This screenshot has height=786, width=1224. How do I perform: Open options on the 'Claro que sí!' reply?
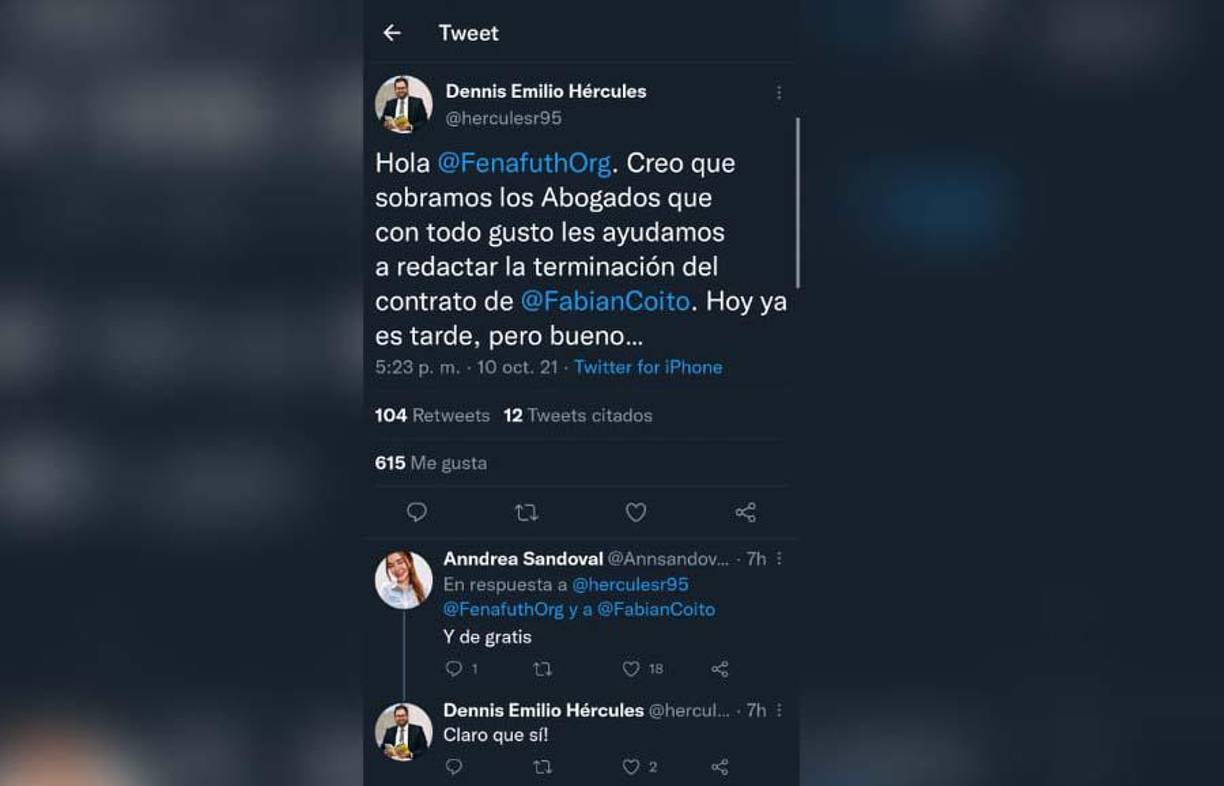click(x=779, y=710)
